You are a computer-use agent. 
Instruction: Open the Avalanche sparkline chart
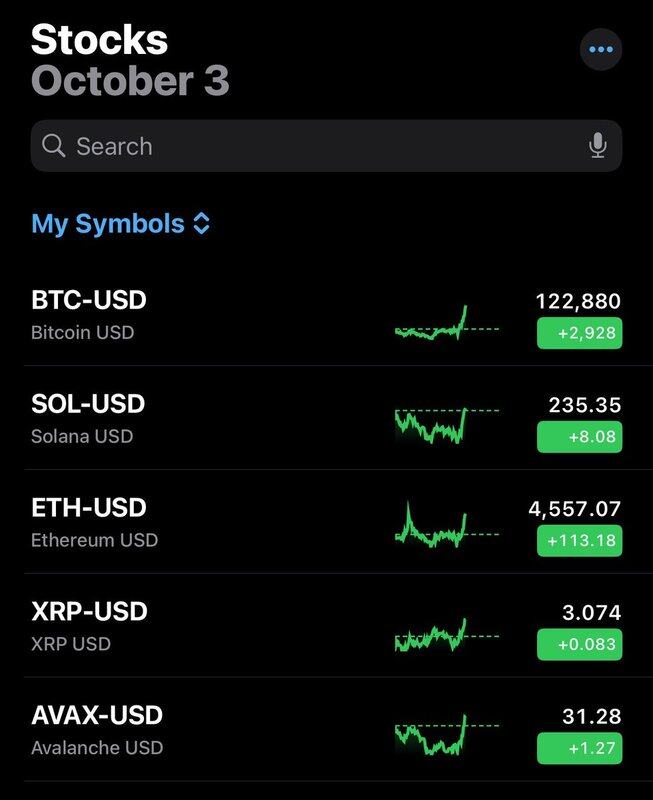point(445,736)
